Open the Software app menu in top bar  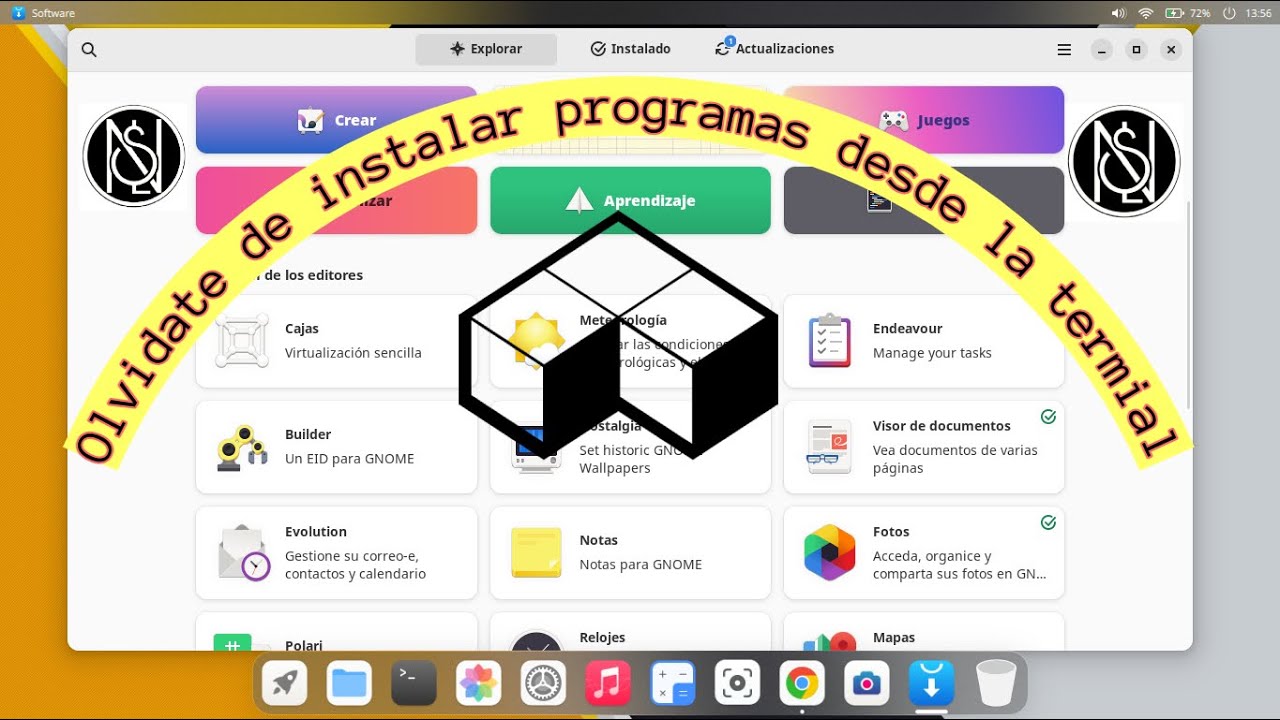click(43, 13)
